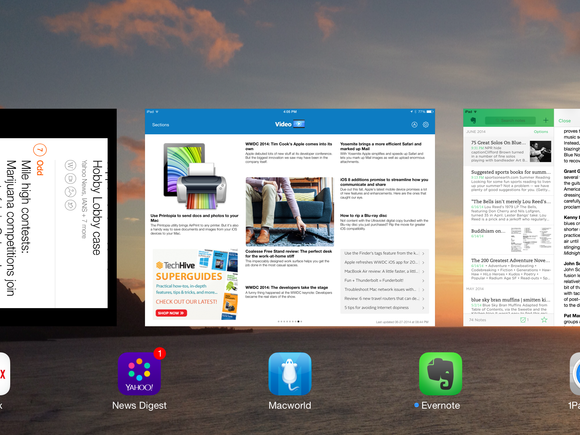580x435 pixels.
Task: Open note 'Suggested sports books for summ...'
Action: 509,181
